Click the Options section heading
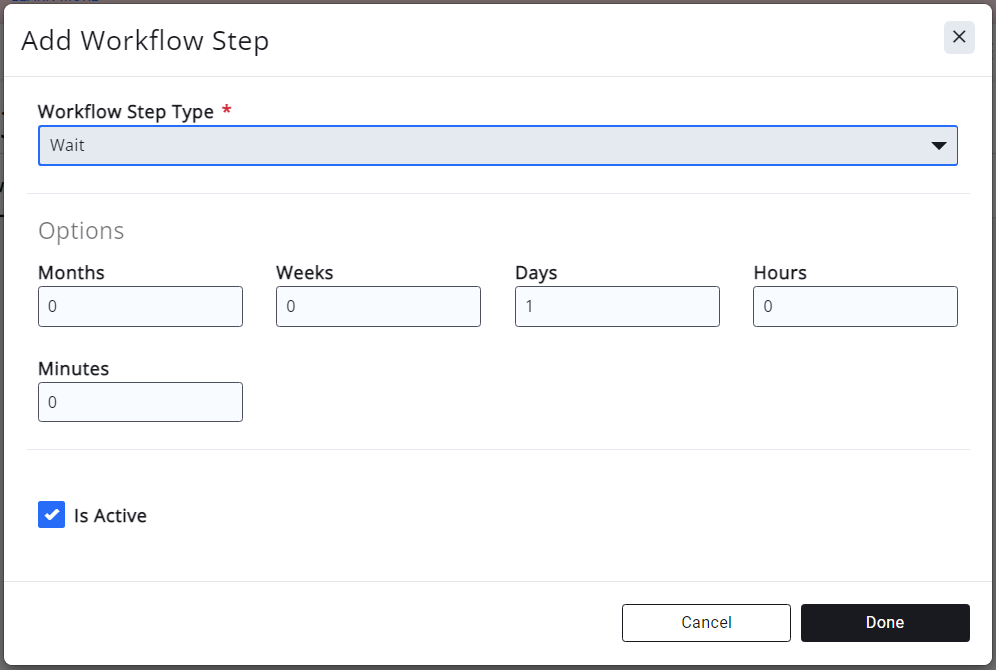996x670 pixels. click(x=81, y=230)
